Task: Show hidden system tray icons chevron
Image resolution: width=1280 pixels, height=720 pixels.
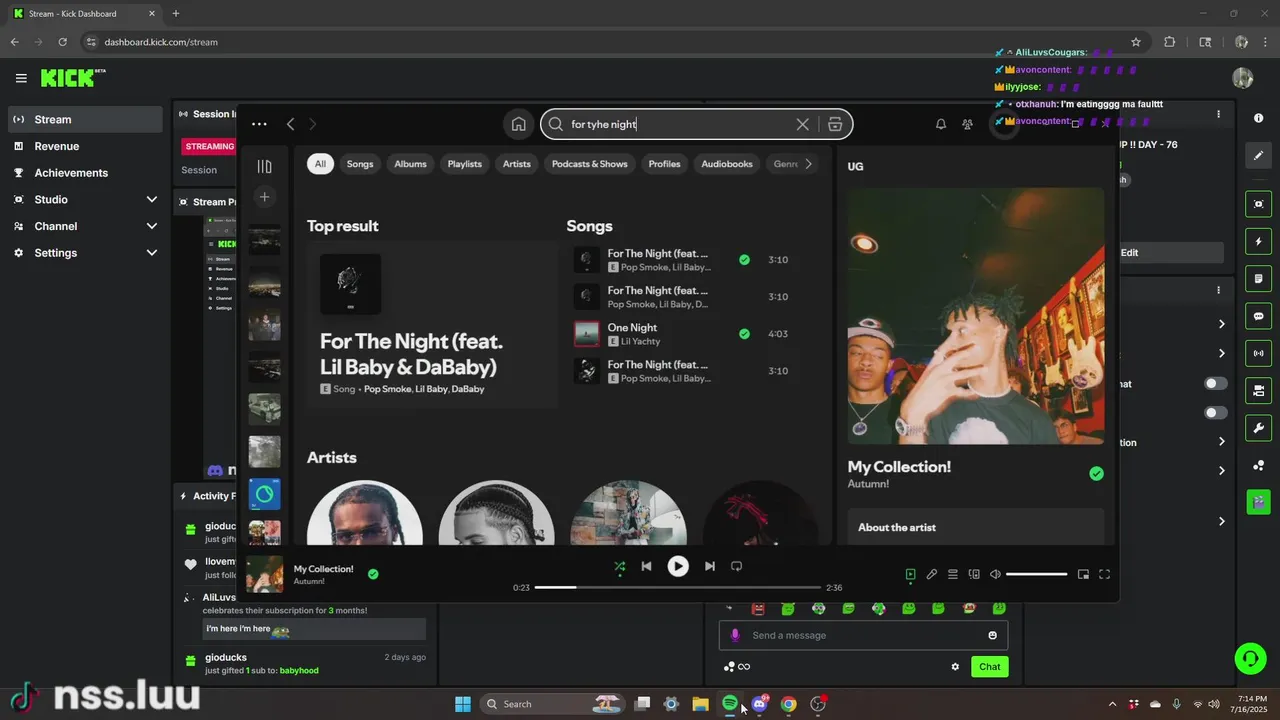Action: [1112, 704]
